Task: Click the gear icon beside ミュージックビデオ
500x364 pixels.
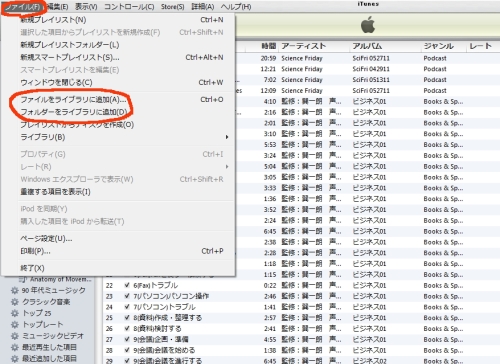Action: coord(15,336)
